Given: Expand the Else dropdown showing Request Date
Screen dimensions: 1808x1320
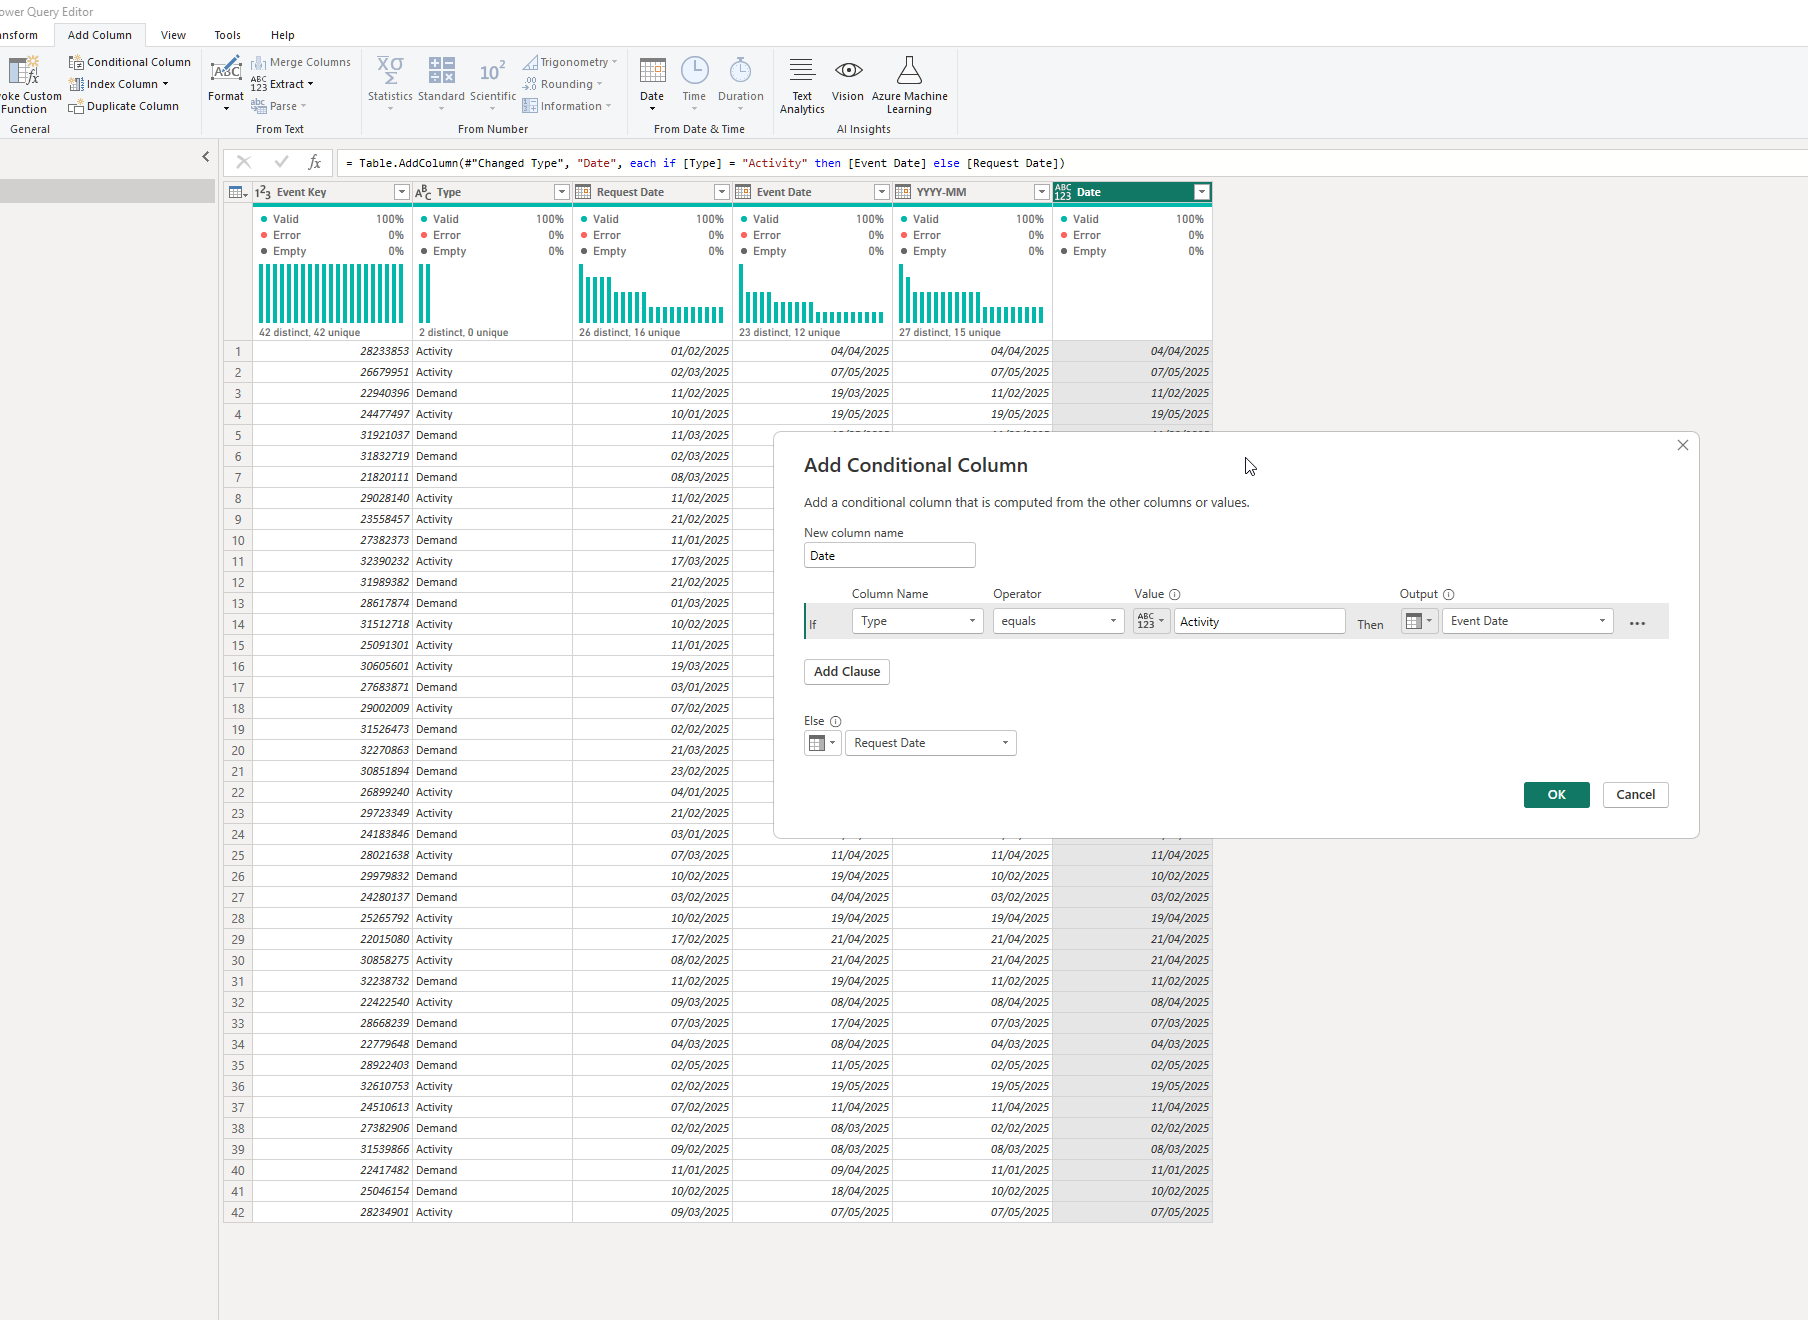Looking at the screenshot, I should click(930, 743).
